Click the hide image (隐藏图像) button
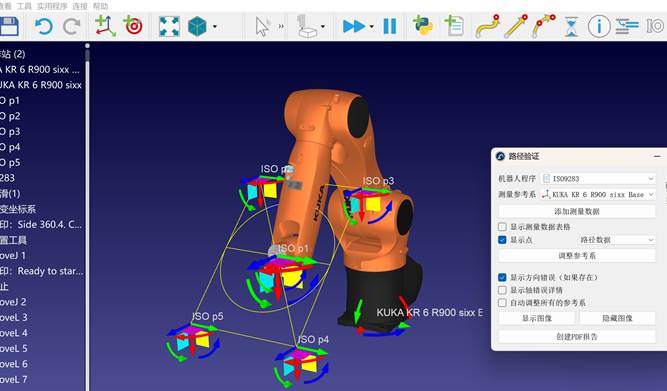This screenshot has height=391, width=667. [617, 318]
